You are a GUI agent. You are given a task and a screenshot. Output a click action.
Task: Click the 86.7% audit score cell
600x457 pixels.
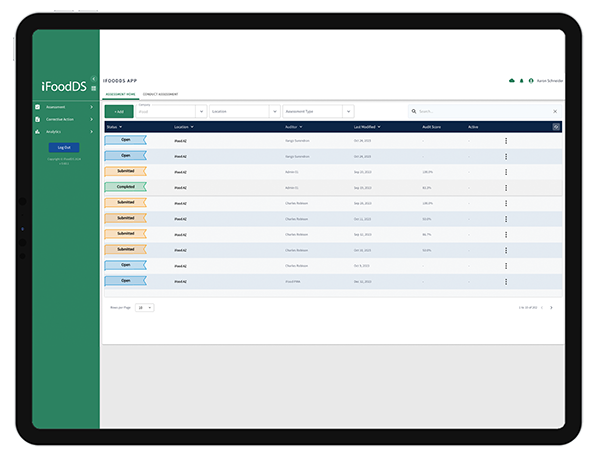point(427,235)
